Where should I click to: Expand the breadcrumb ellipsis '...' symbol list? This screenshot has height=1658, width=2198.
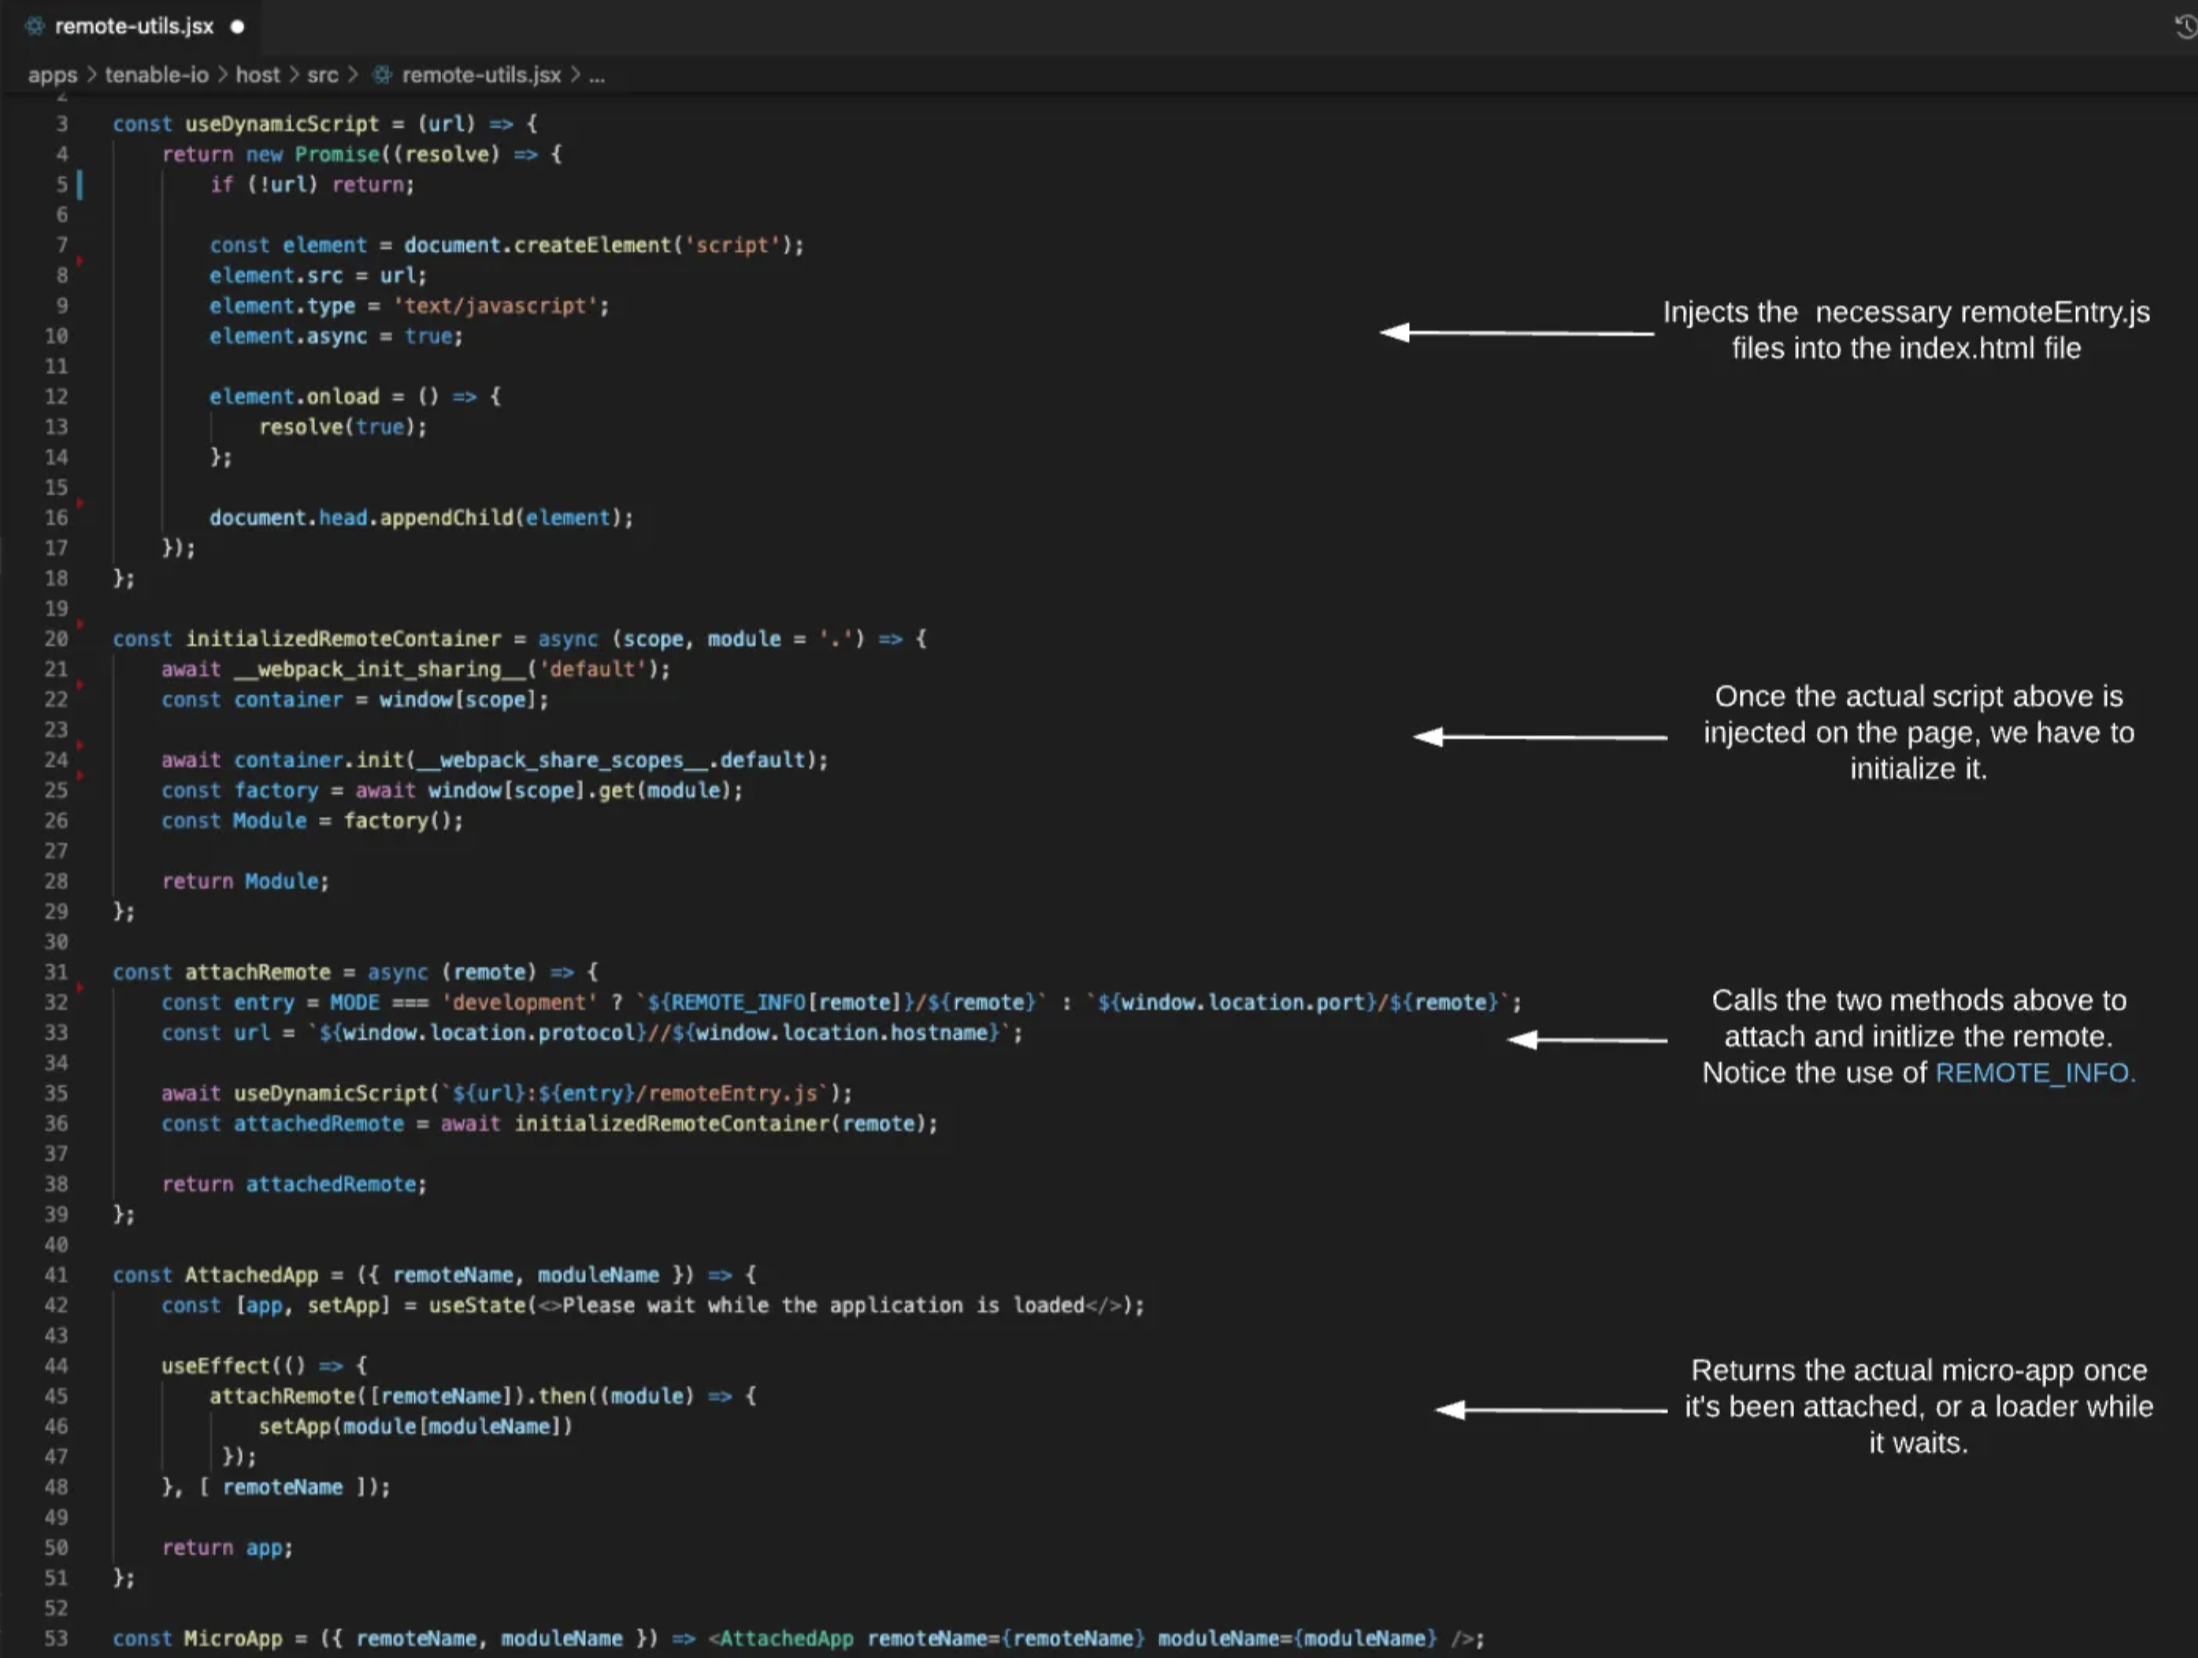click(597, 76)
